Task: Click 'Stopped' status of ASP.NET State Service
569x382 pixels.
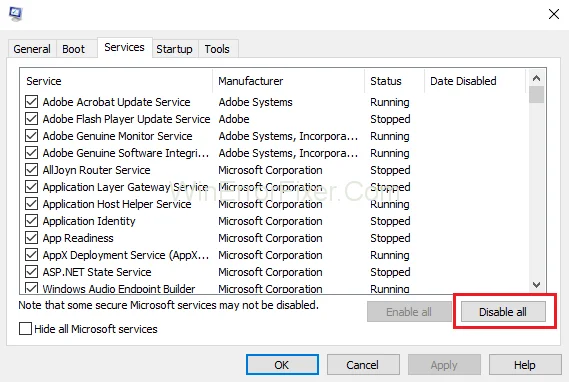Action: tap(390, 272)
